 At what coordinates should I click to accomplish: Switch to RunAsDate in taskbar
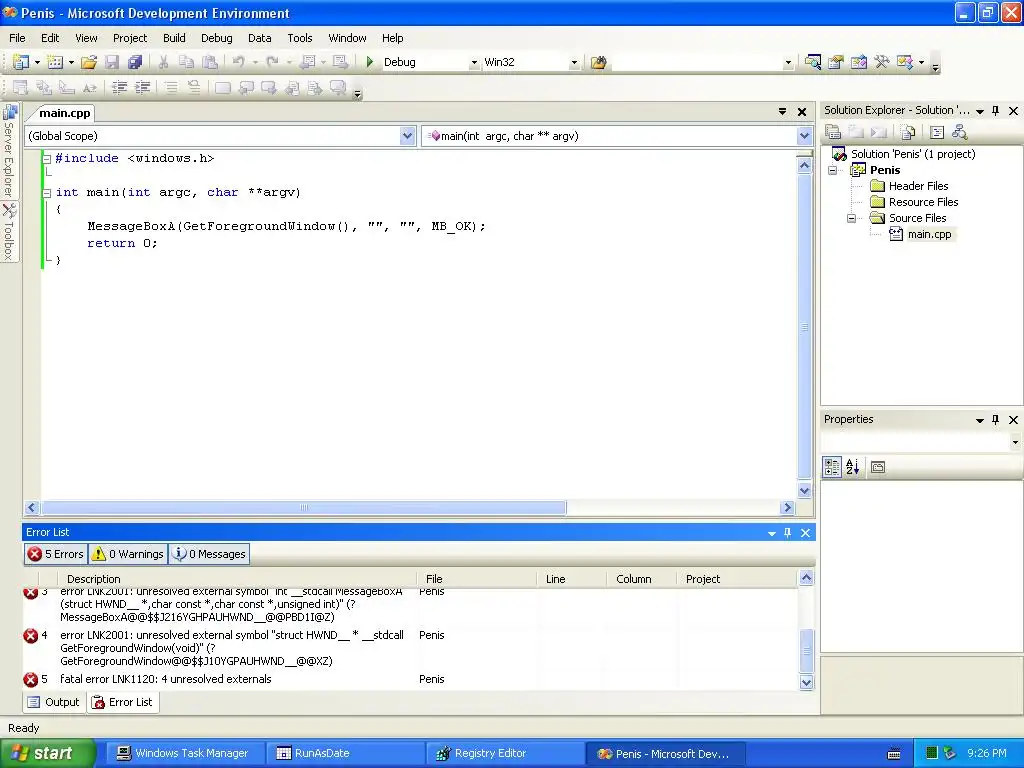(344, 754)
